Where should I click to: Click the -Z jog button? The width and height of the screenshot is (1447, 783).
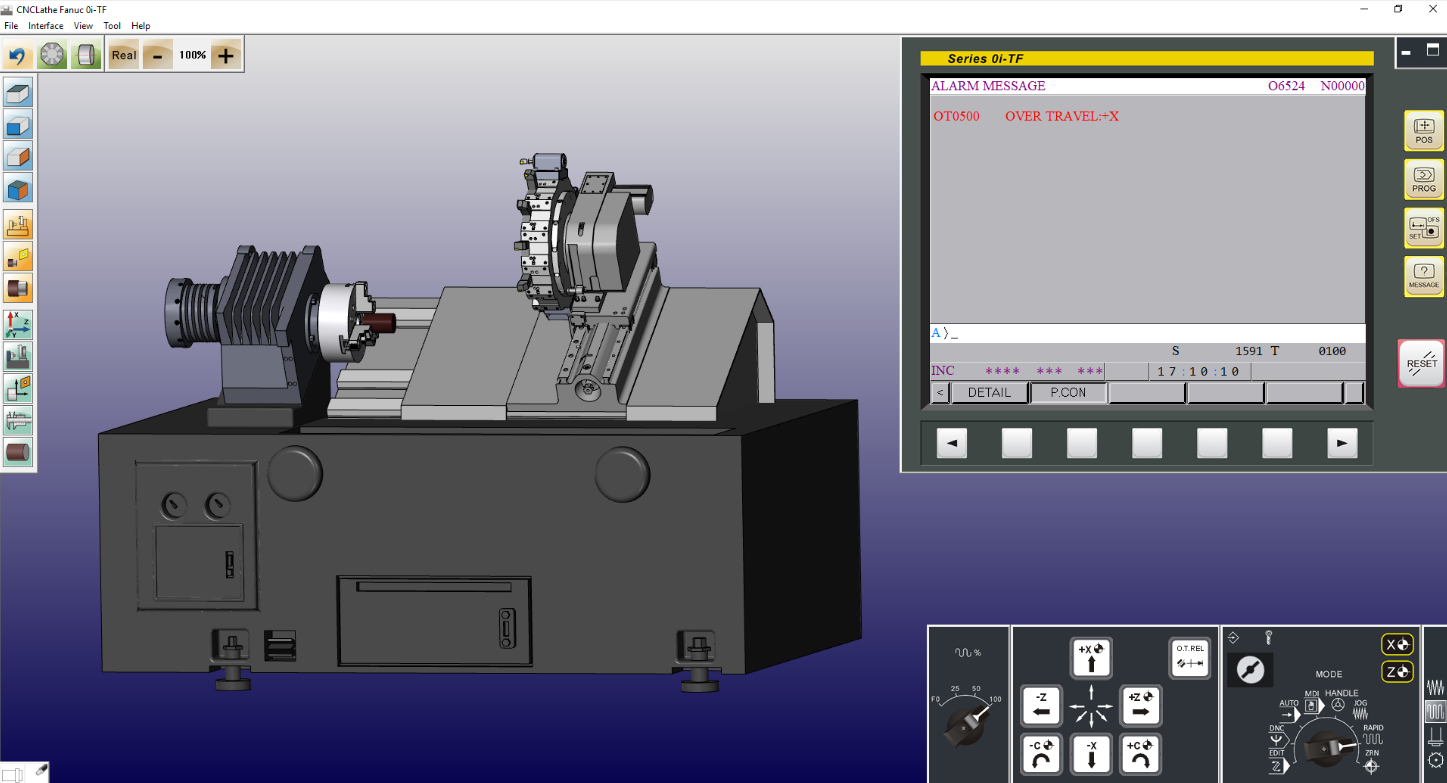(1041, 706)
